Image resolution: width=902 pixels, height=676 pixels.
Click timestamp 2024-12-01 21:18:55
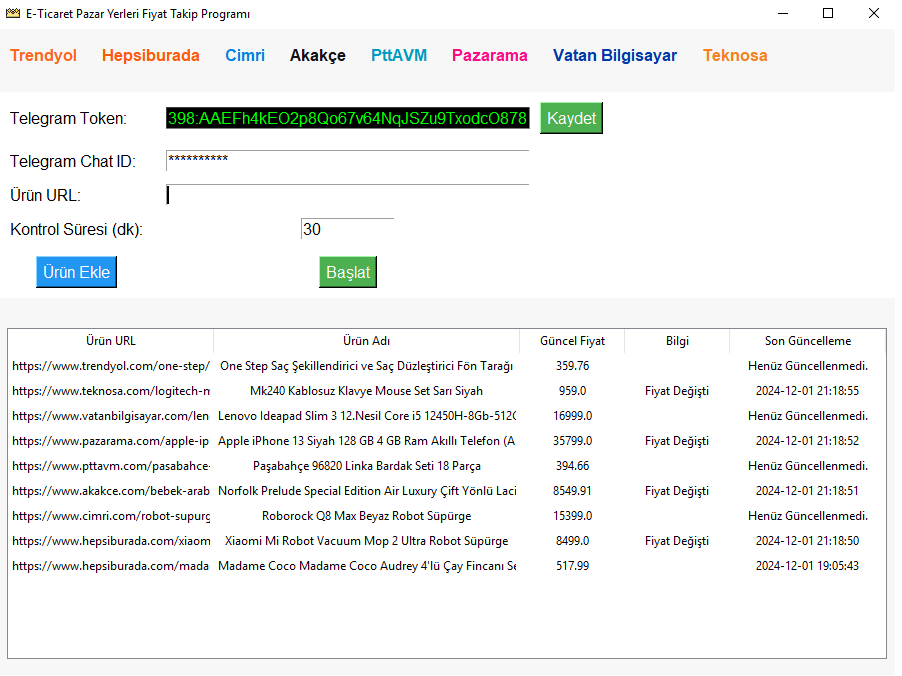click(807, 391)
